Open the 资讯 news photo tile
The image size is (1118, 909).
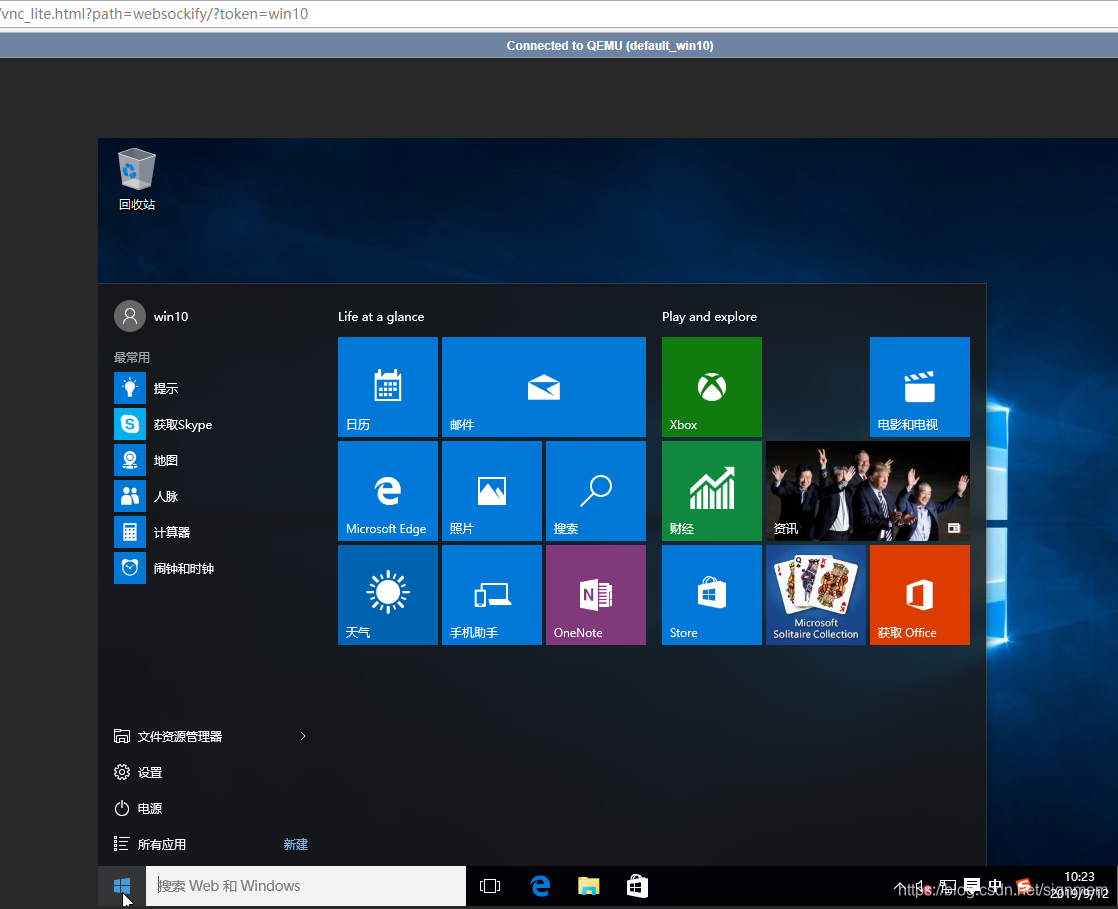(x=868, y=491)
